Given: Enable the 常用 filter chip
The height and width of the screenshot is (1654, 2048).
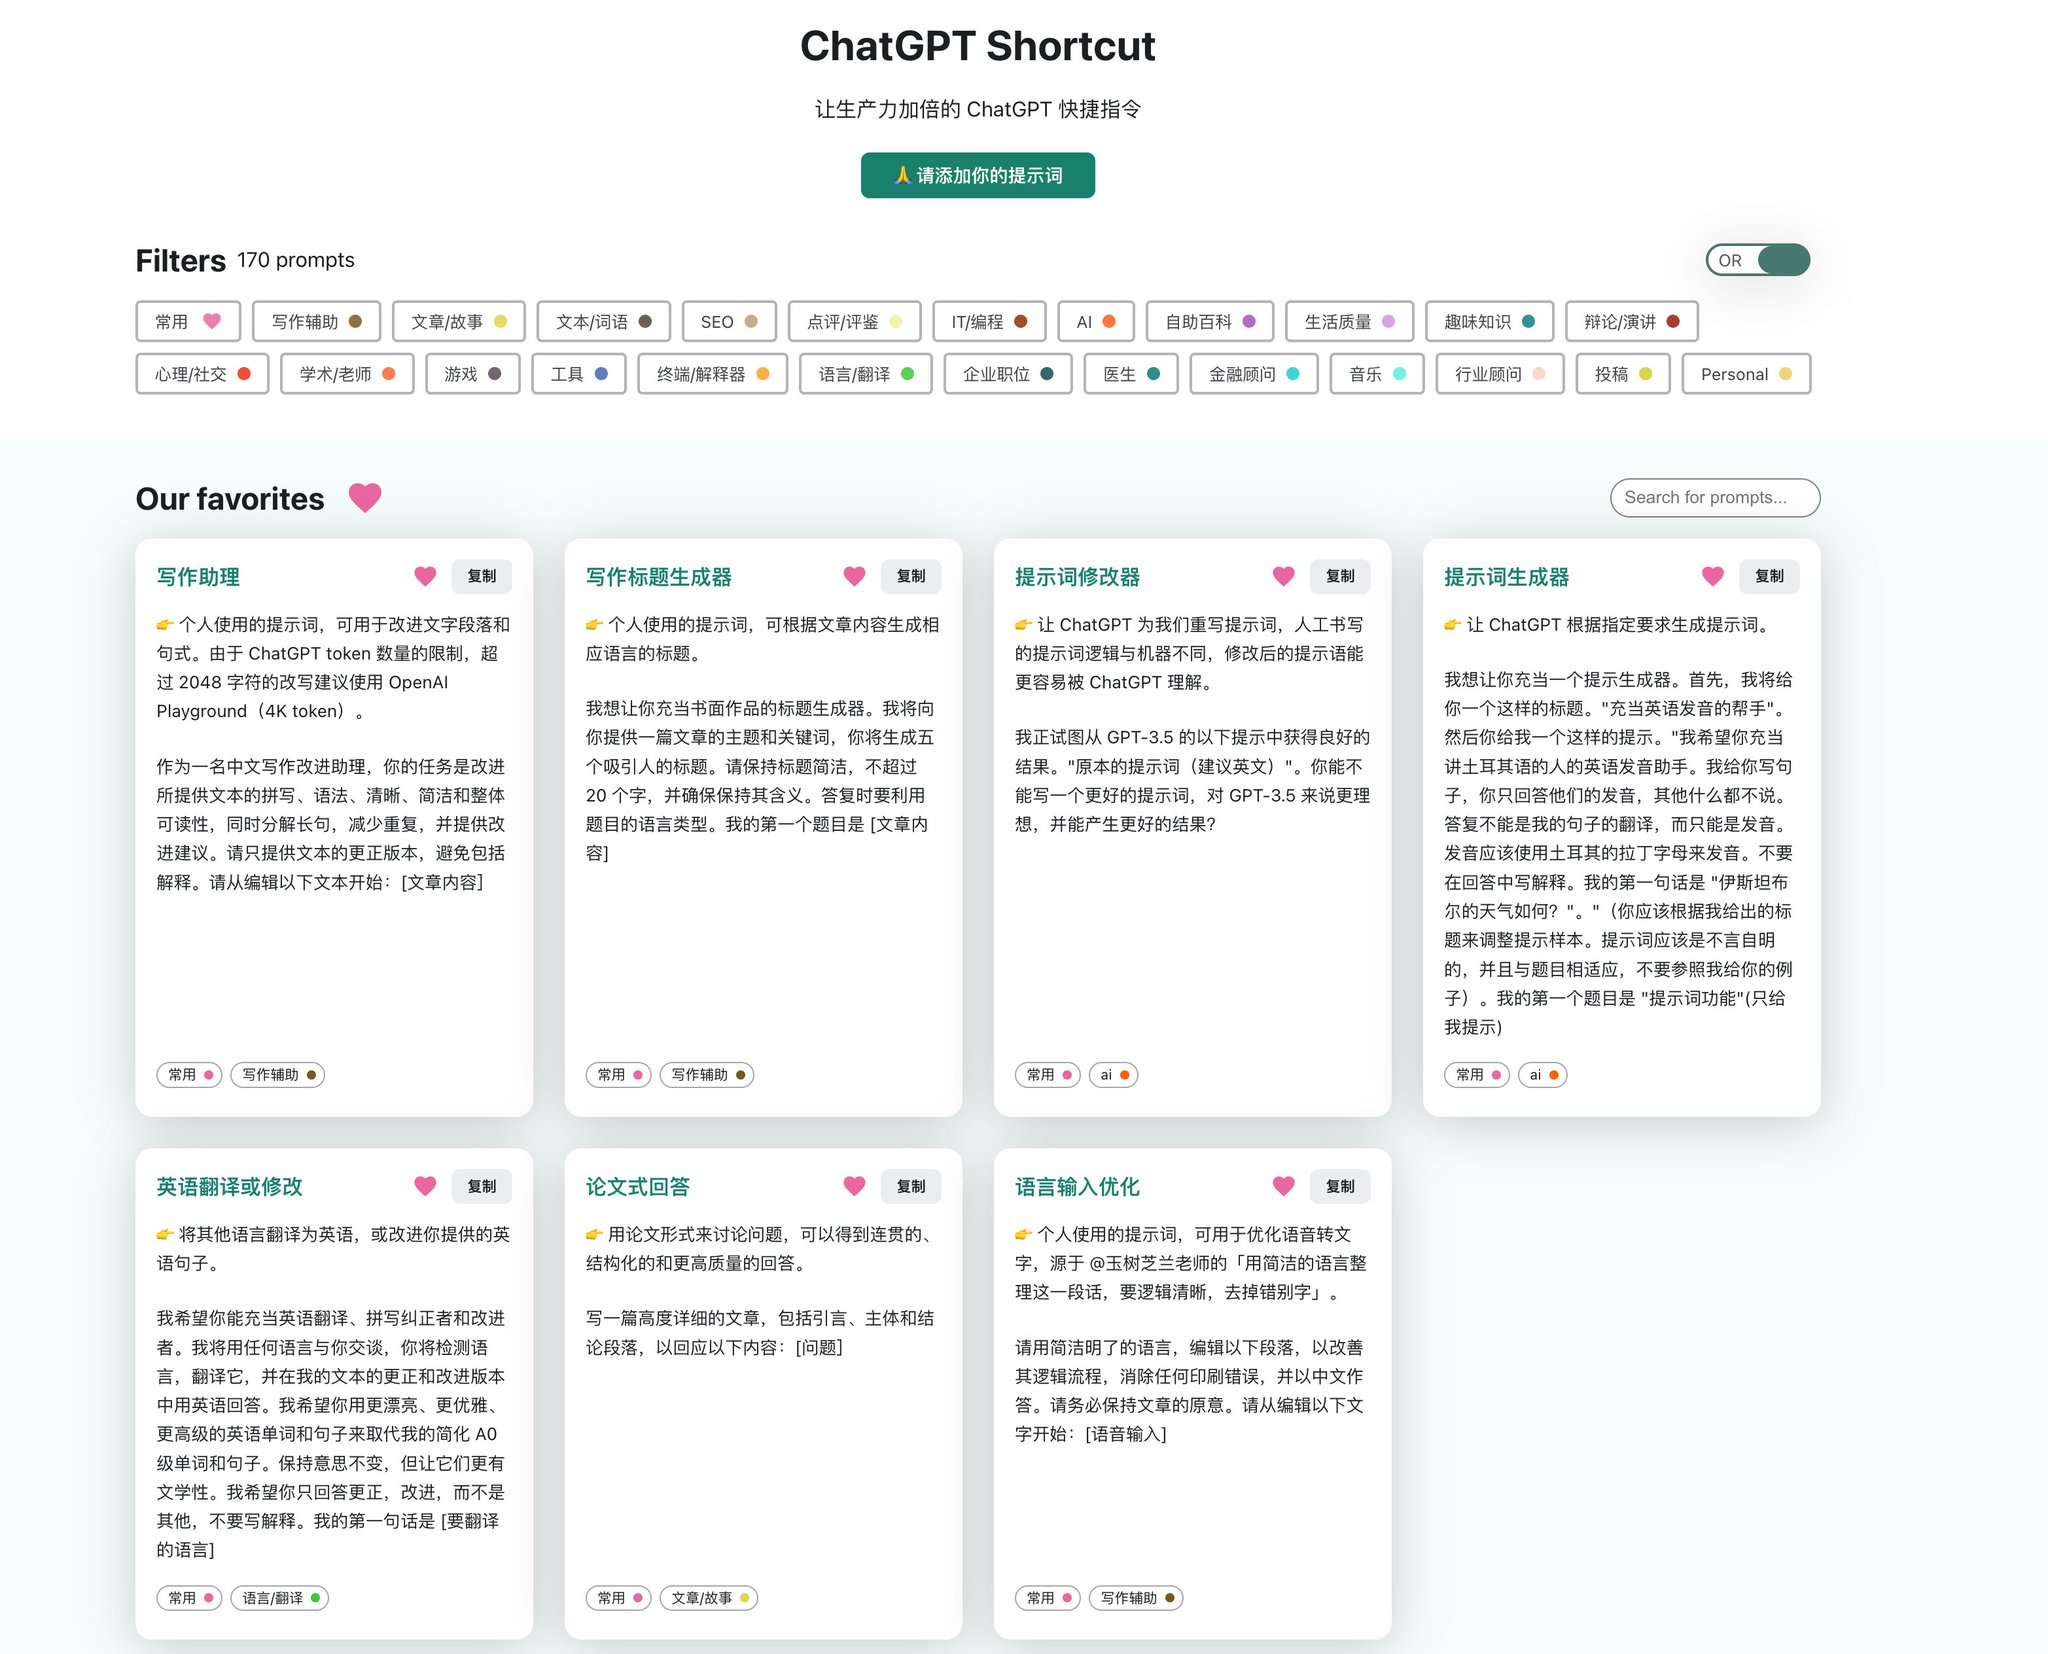Looking at the screenshot, I should (187, 321).
